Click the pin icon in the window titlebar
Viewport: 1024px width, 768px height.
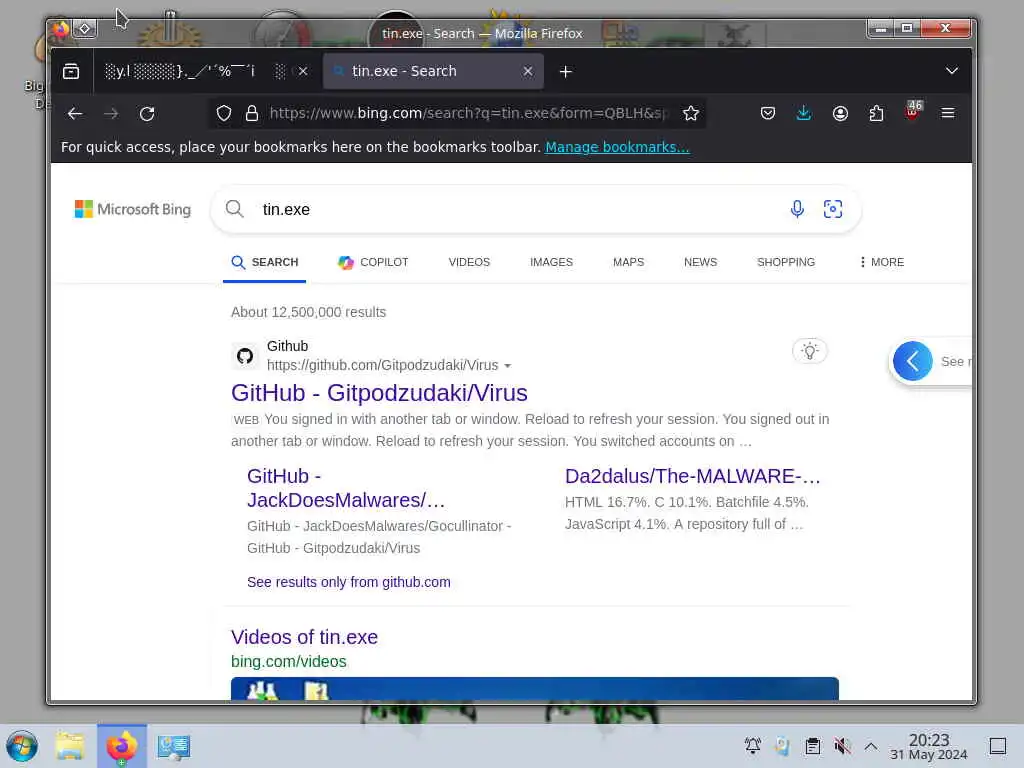(85, 29)
